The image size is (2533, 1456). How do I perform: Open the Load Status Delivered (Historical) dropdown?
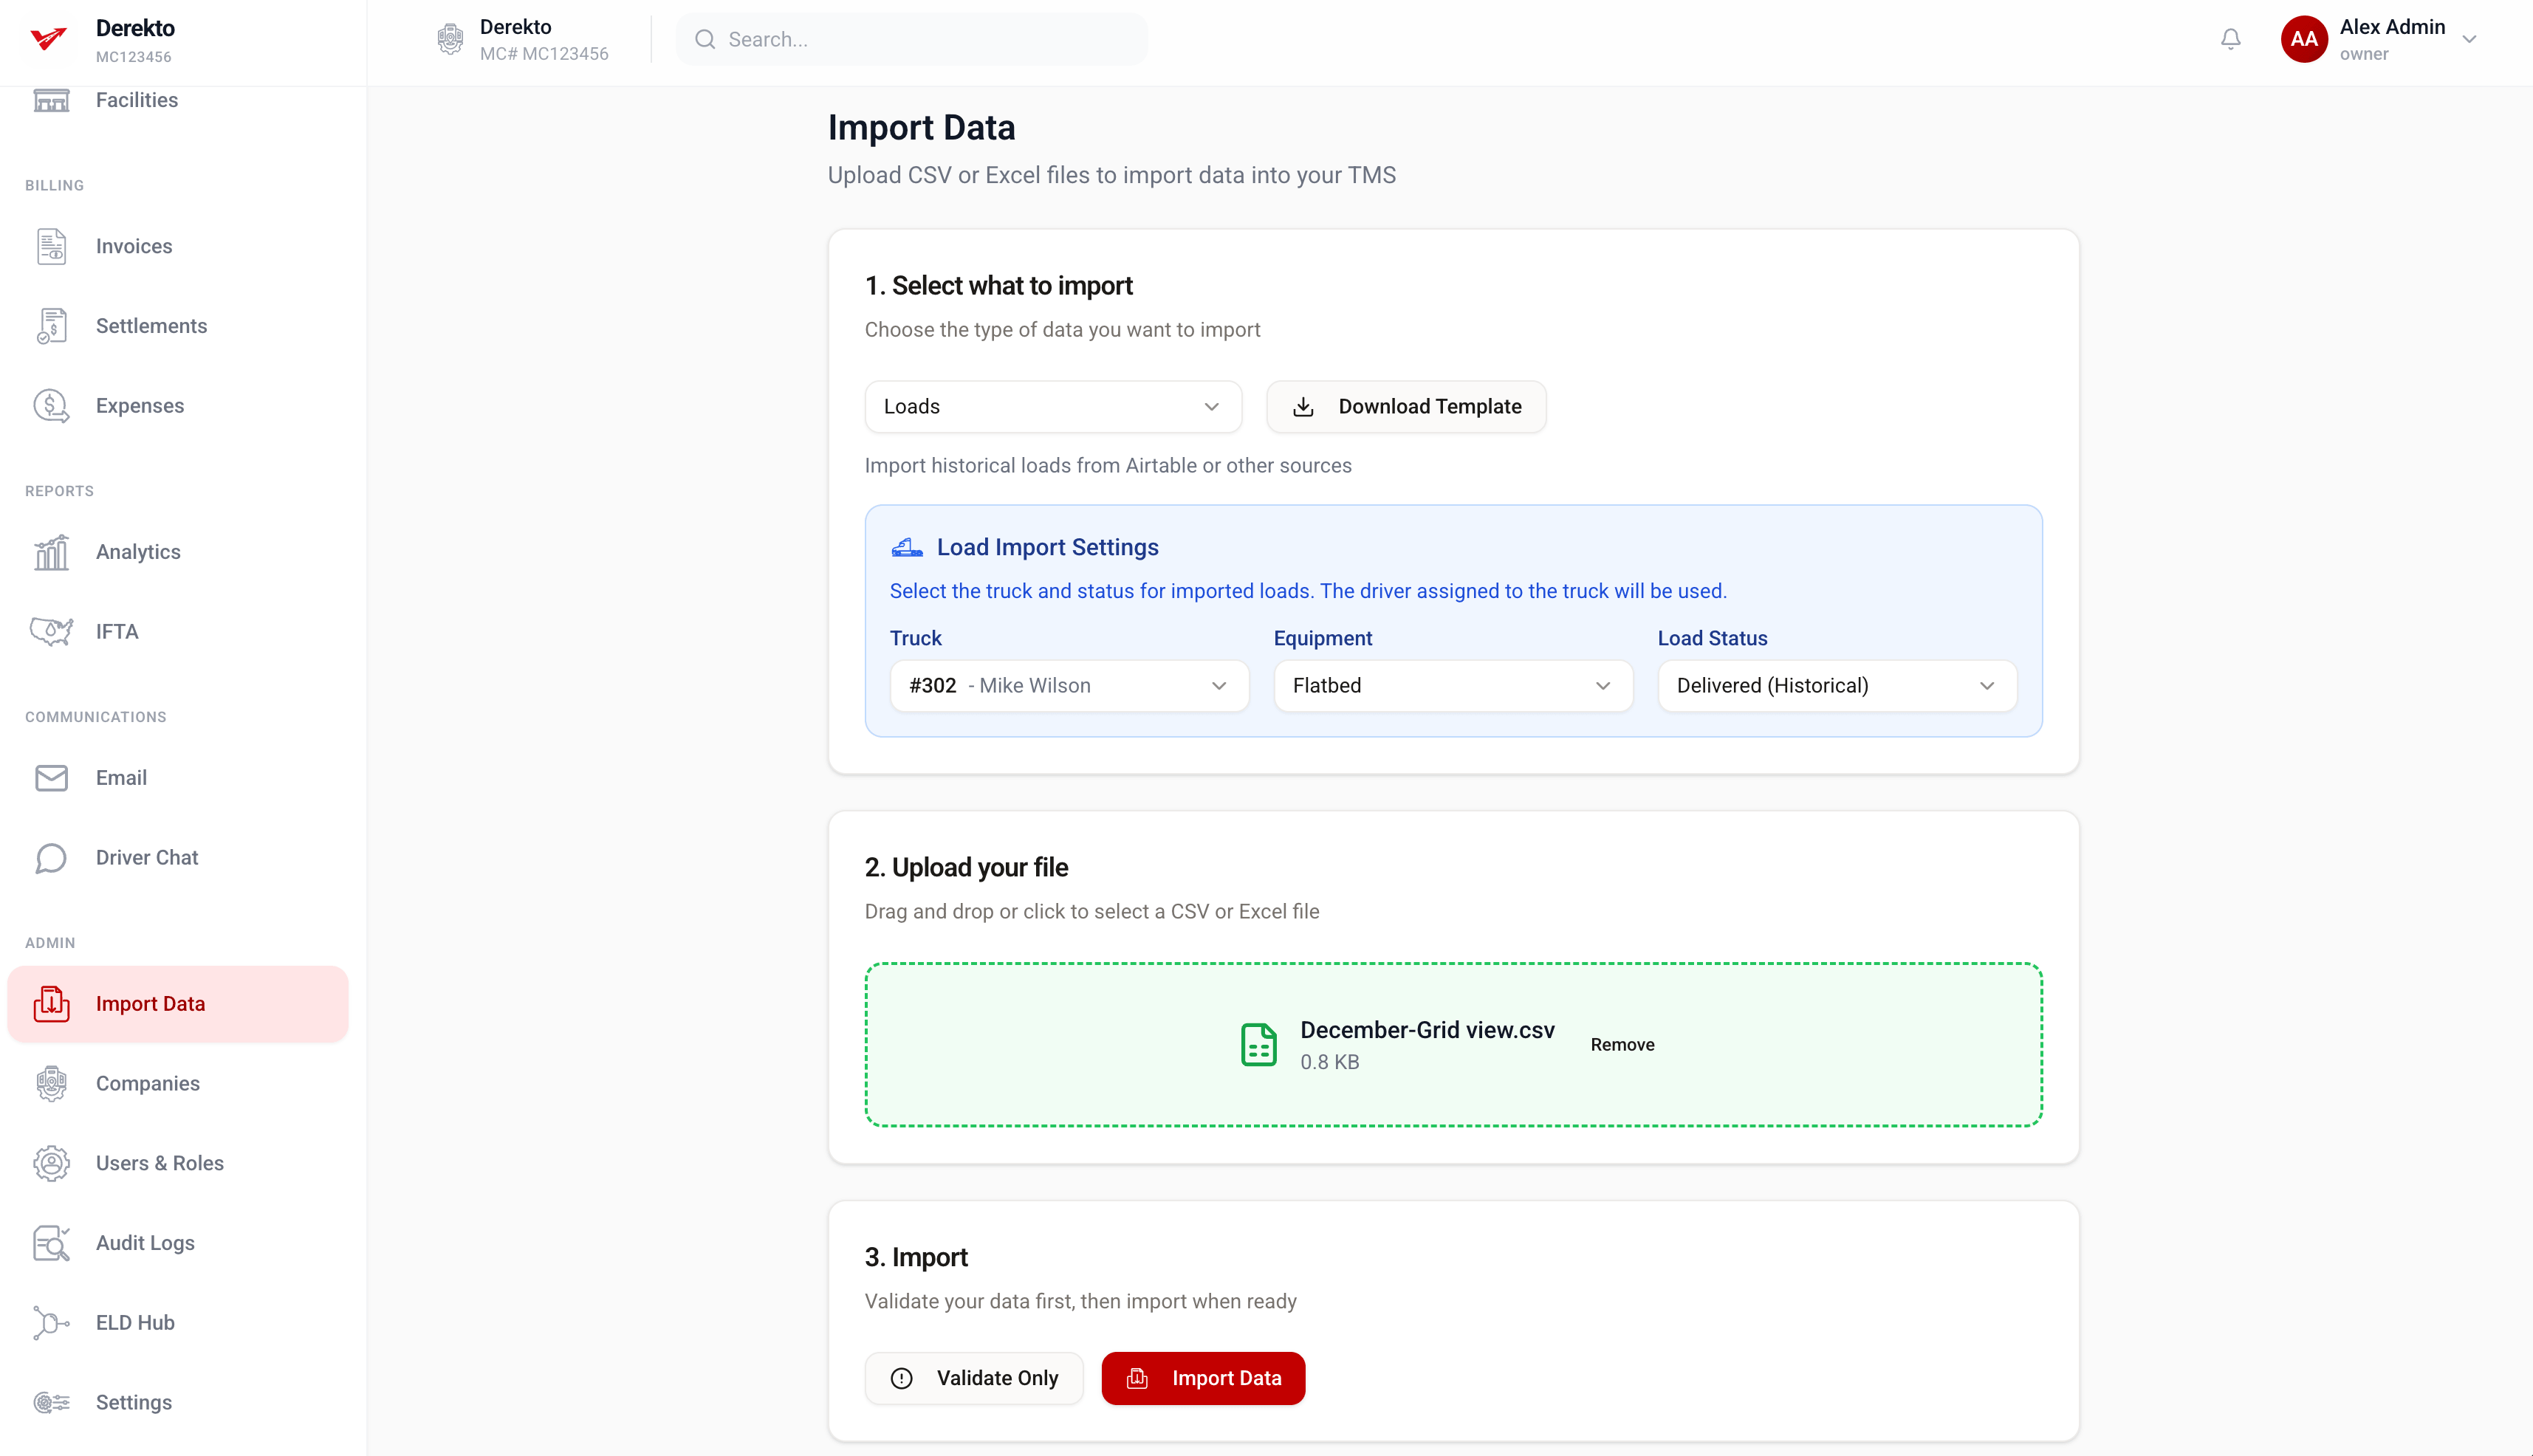1837,686
